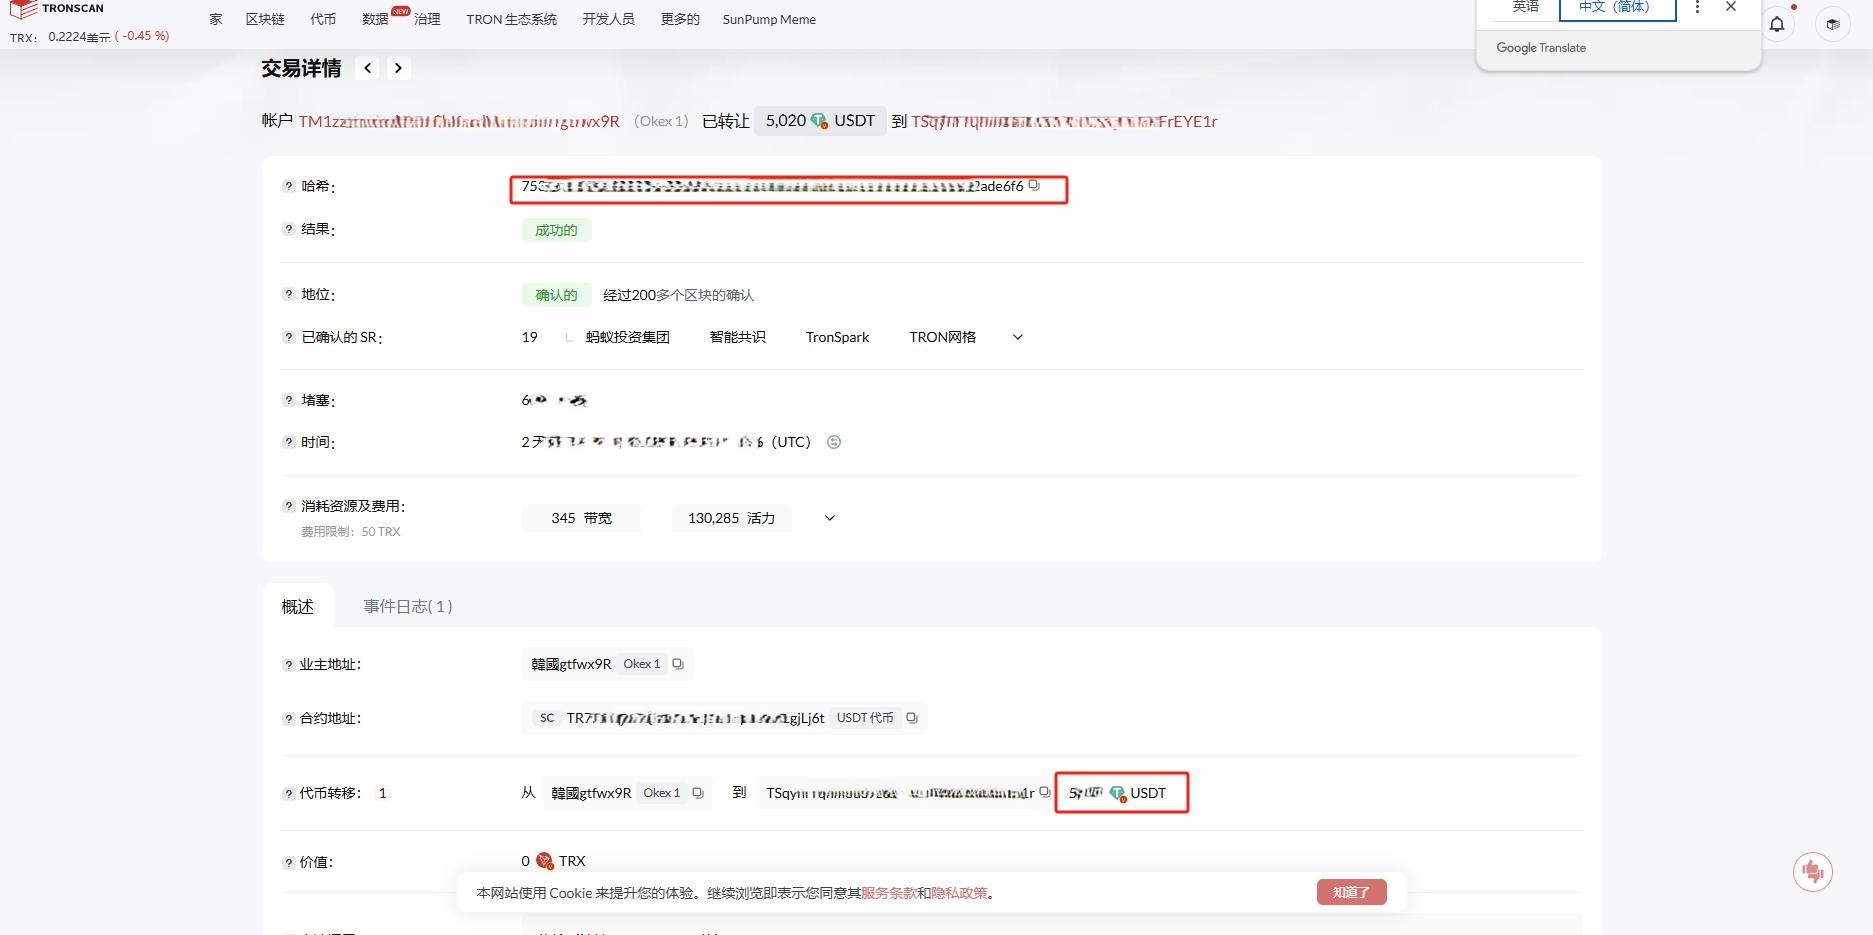Click the clock icon beside the UTC timestamp

[833, 441]
